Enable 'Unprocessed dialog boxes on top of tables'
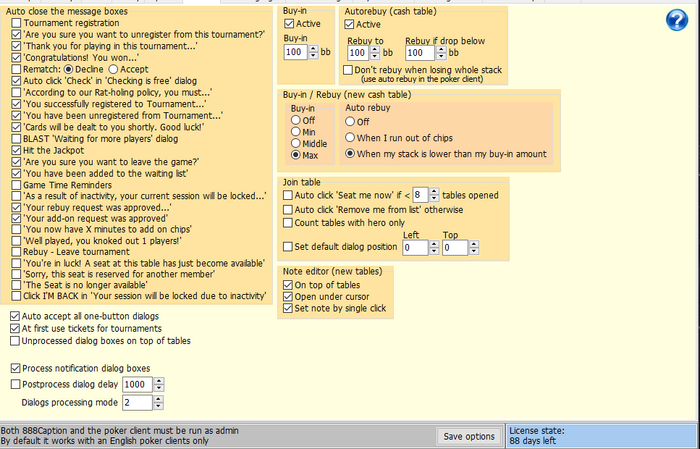 (15, 341)
